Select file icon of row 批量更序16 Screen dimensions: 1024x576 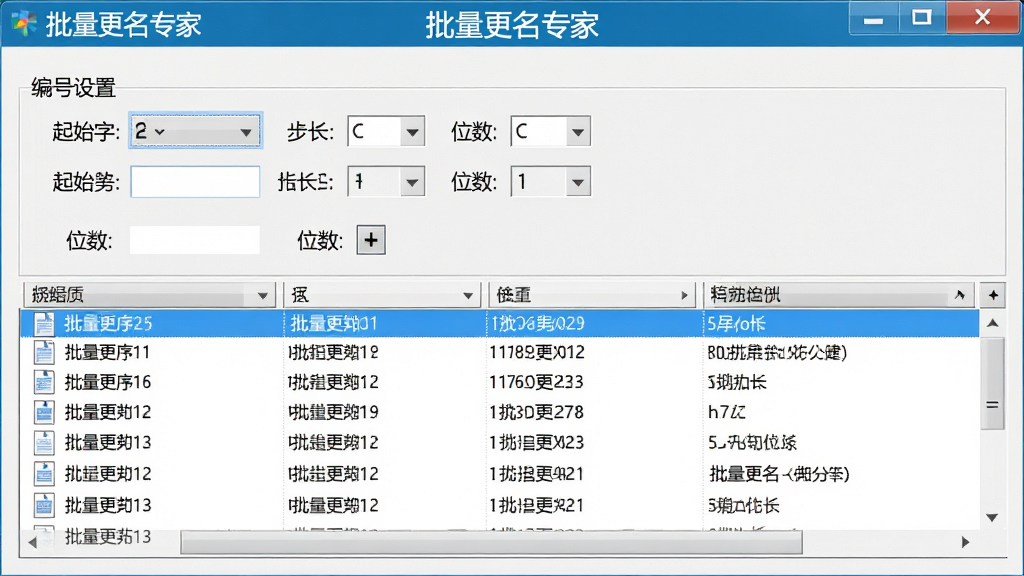(x=44, y=382)
